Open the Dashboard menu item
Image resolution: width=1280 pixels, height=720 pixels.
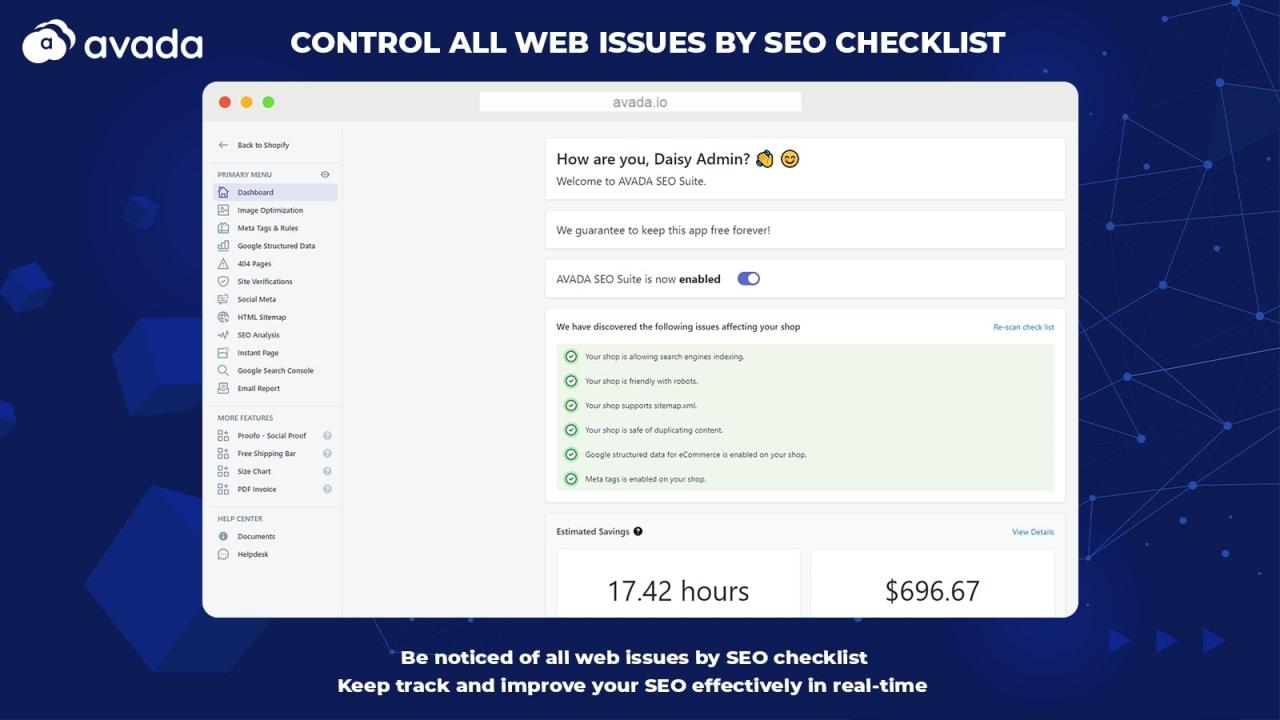[x=256, y=192]
